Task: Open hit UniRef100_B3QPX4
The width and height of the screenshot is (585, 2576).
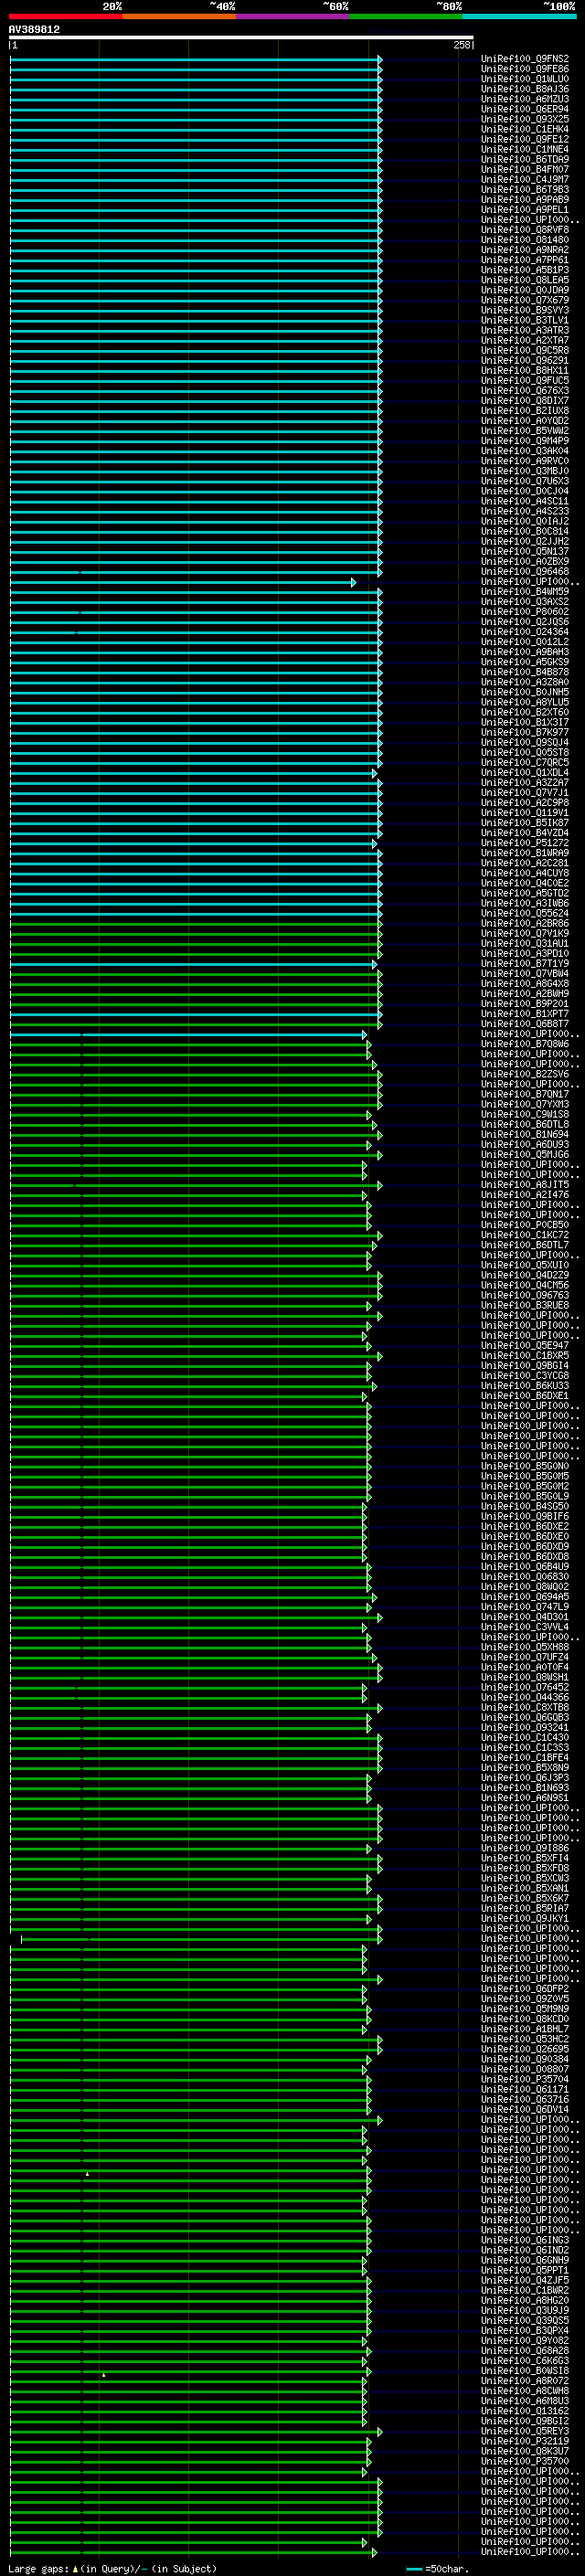Action: 525,2330
